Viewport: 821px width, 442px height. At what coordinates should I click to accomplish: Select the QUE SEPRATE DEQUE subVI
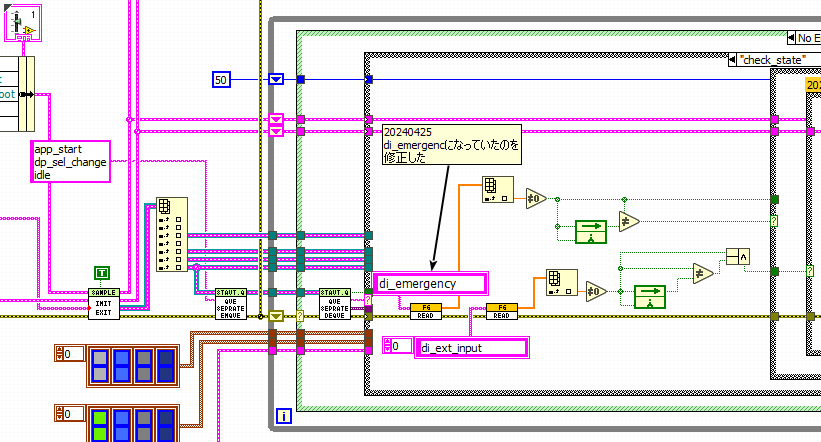[x=335, y=304]
